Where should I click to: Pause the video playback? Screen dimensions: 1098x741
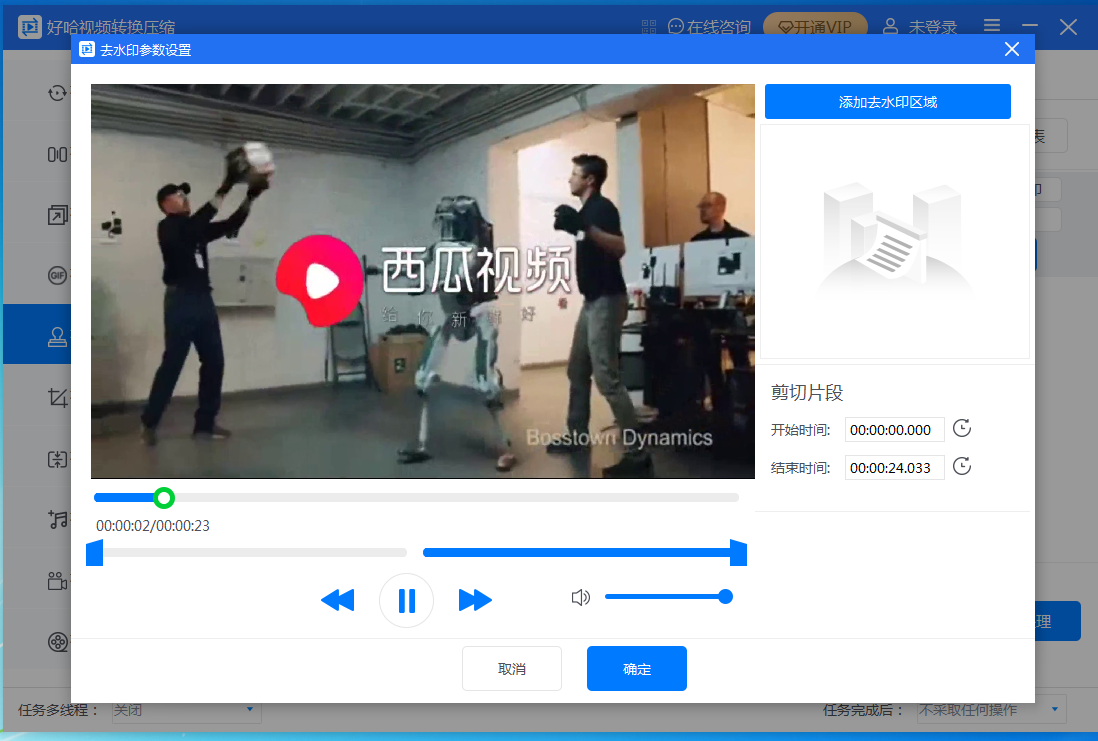pyautogui.click(x=406, y=600)
